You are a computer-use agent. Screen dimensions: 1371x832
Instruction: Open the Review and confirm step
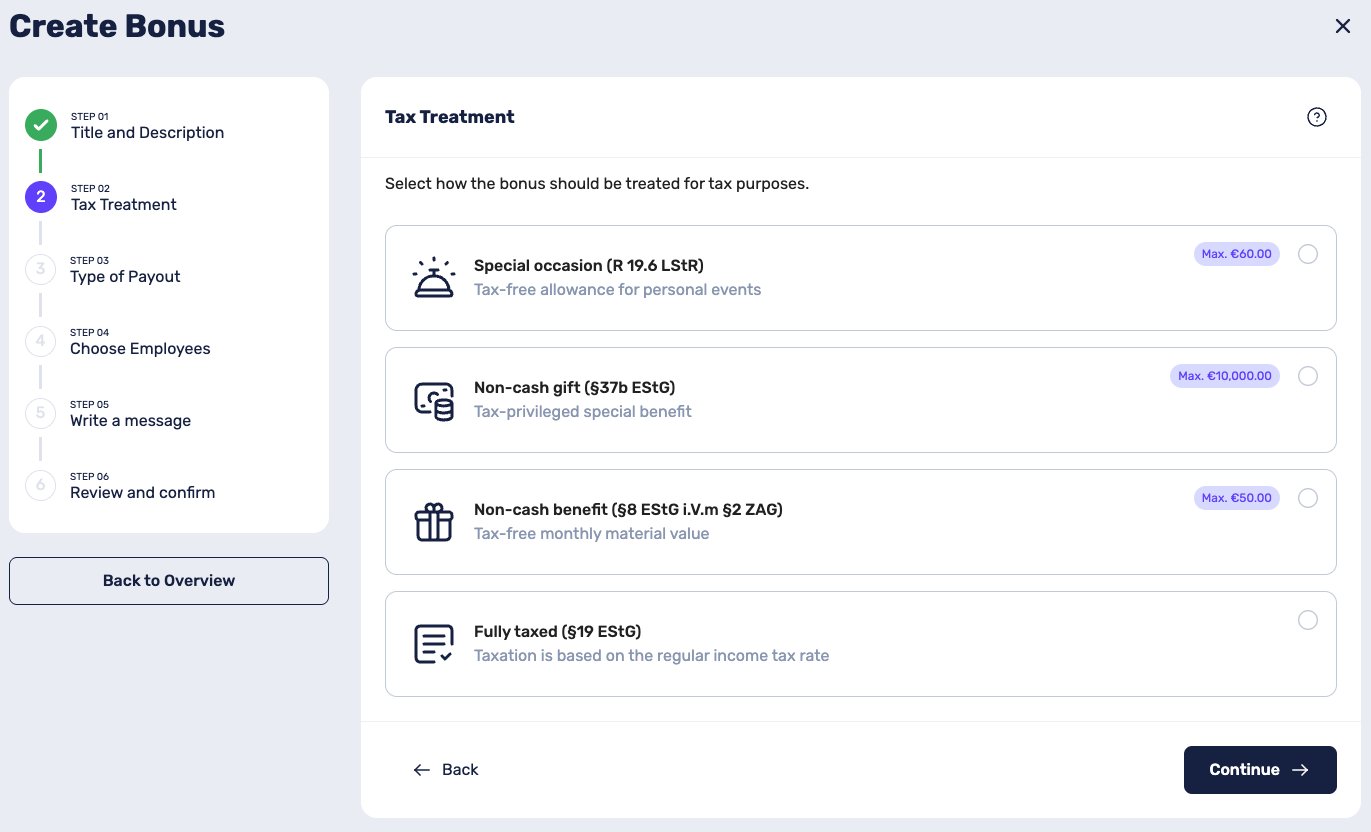142,492
